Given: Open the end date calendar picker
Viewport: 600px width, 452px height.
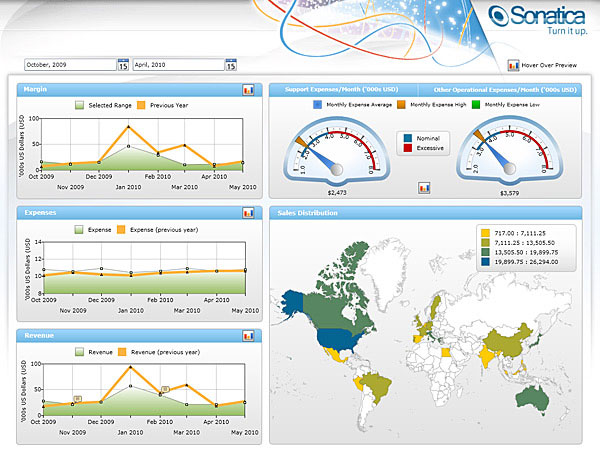Looking at the screenshot, I should coord(231,66).
